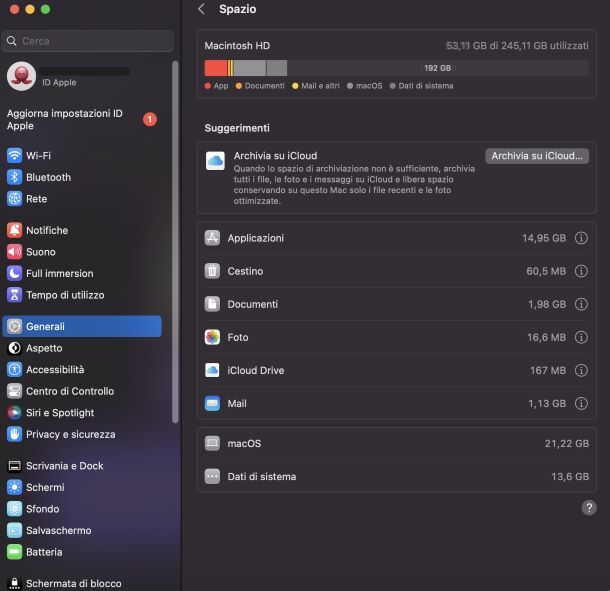The width and height of the screenshot is (610, 591).
Task: Open the help question mark button
Action: click(x=589, y=508)
